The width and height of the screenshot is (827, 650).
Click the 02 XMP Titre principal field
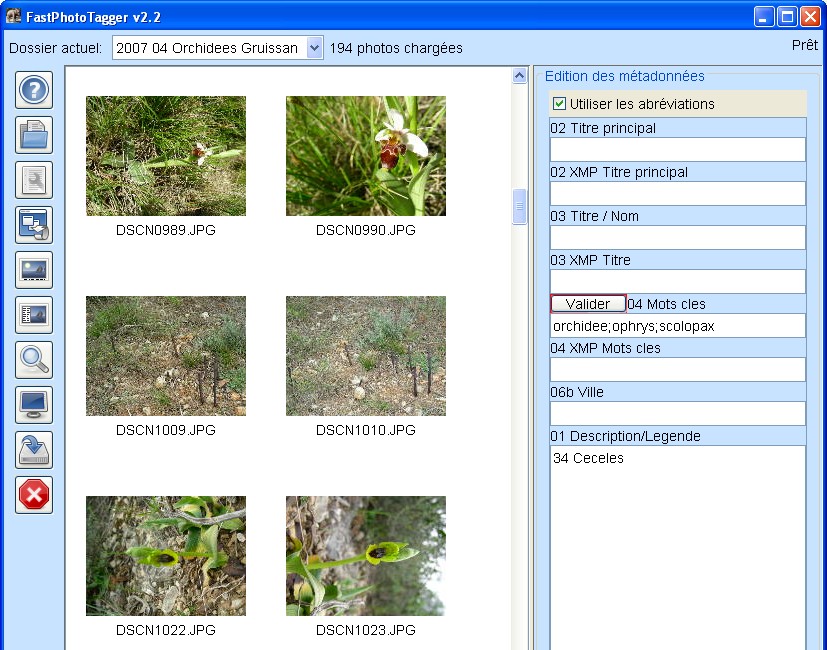678,194
